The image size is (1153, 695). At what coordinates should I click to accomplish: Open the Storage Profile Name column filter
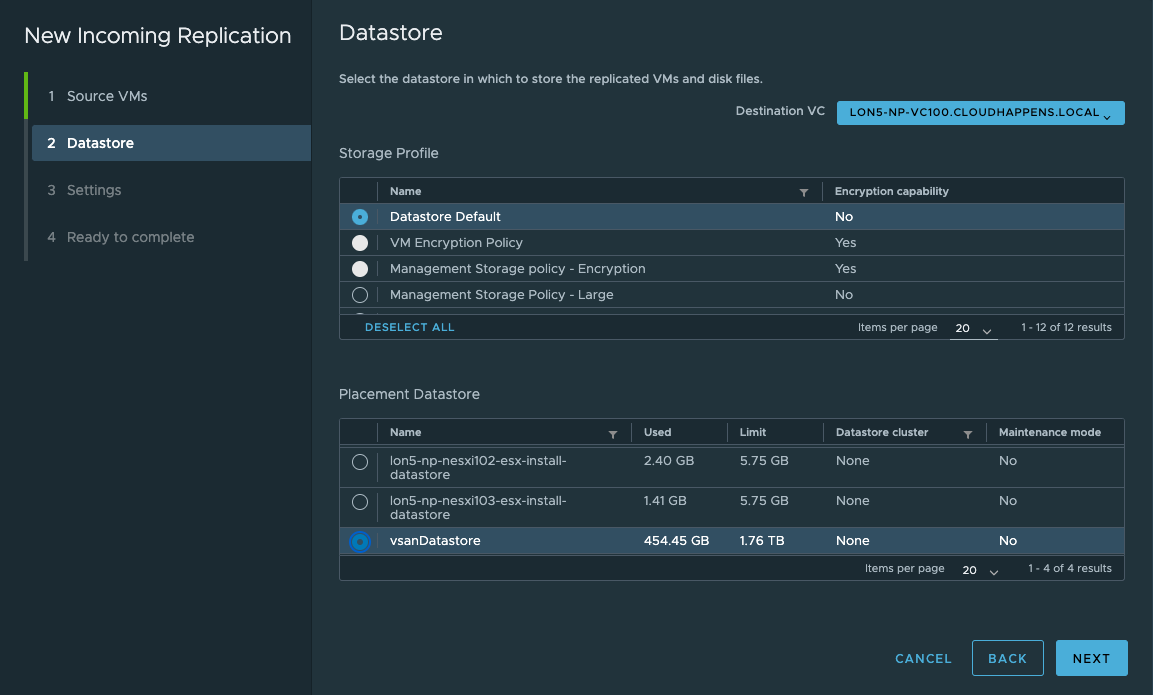coord(803,192)
